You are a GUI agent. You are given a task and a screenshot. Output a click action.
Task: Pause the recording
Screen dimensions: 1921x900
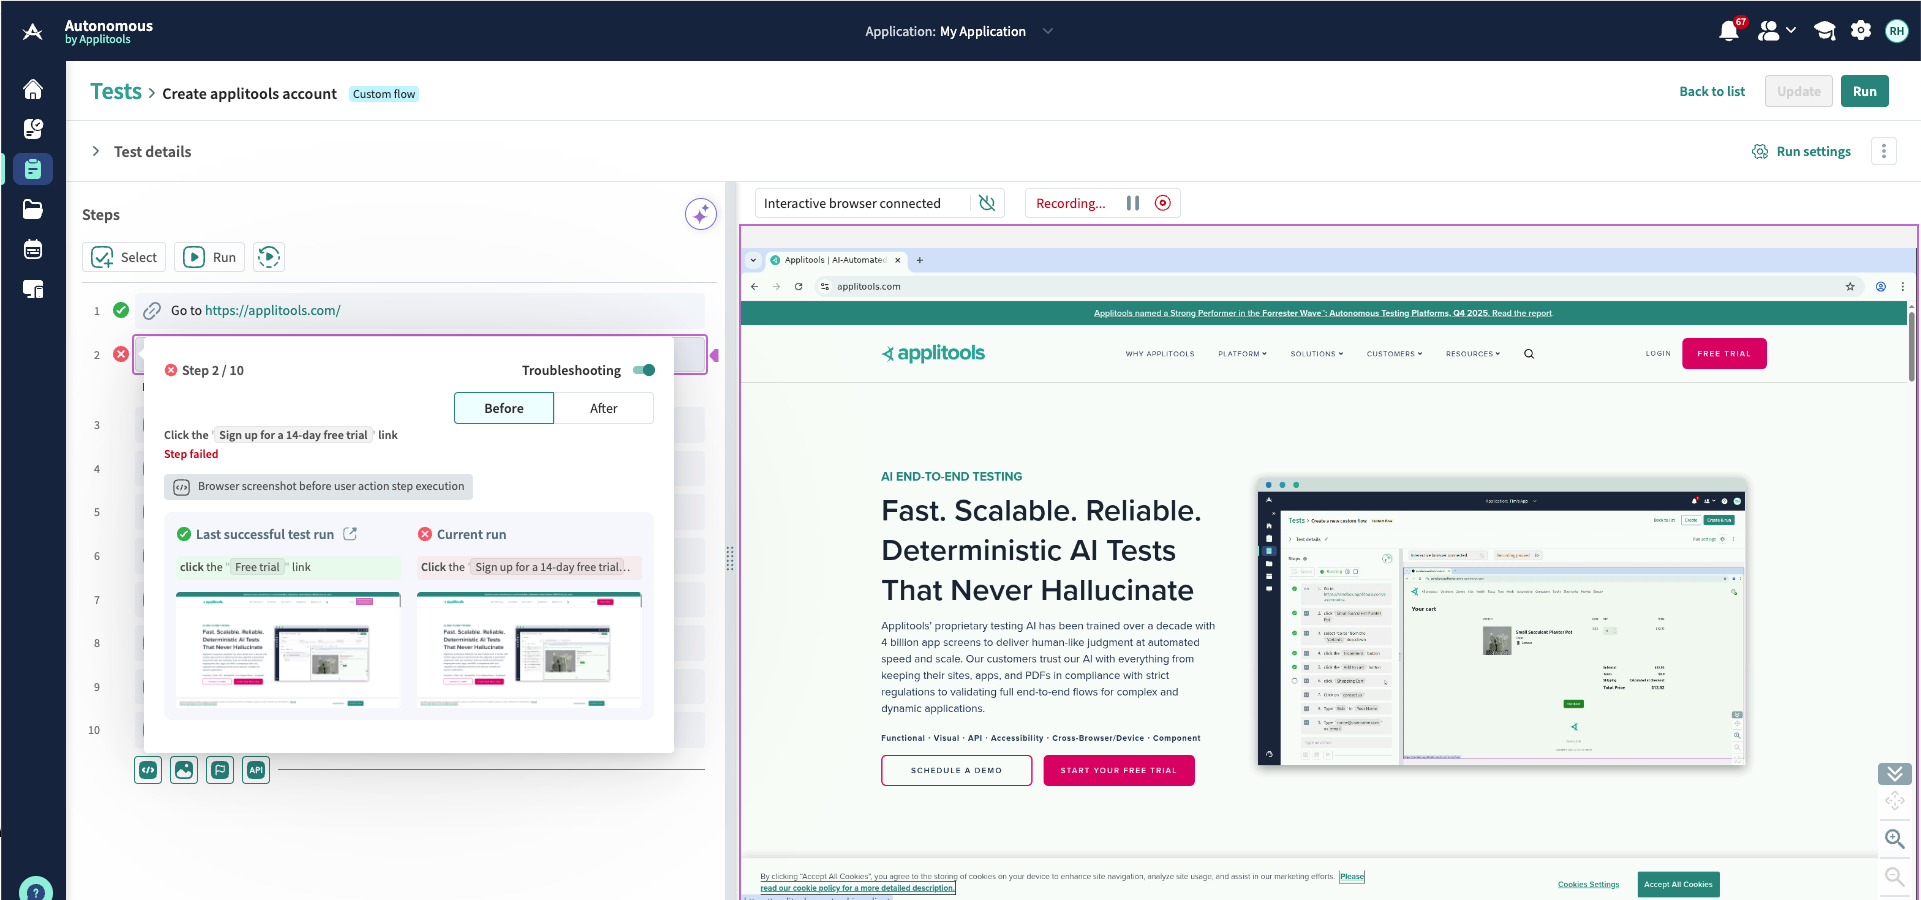pos(1133,203)
